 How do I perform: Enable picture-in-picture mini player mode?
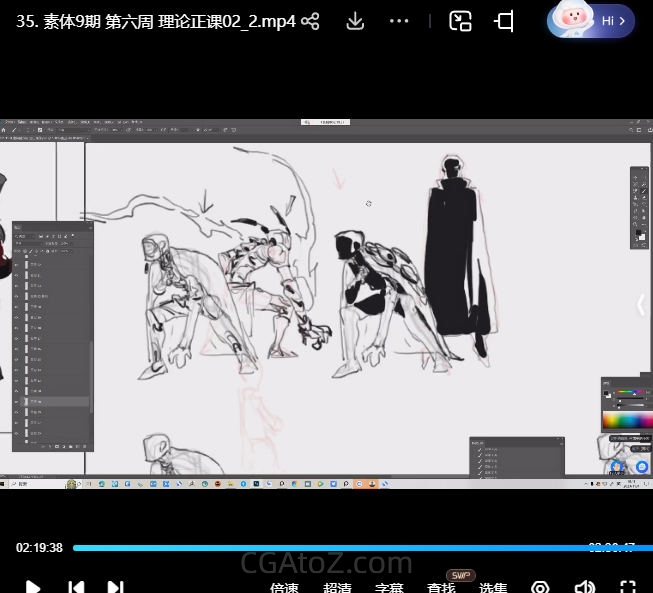[x=460, y=21]
